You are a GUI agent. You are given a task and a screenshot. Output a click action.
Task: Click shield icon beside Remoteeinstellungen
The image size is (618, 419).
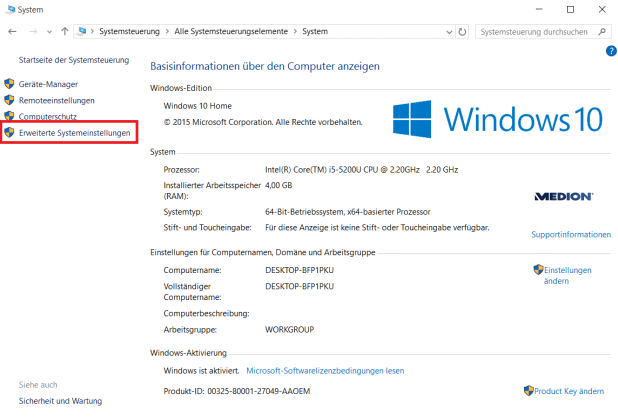point(9,100)
